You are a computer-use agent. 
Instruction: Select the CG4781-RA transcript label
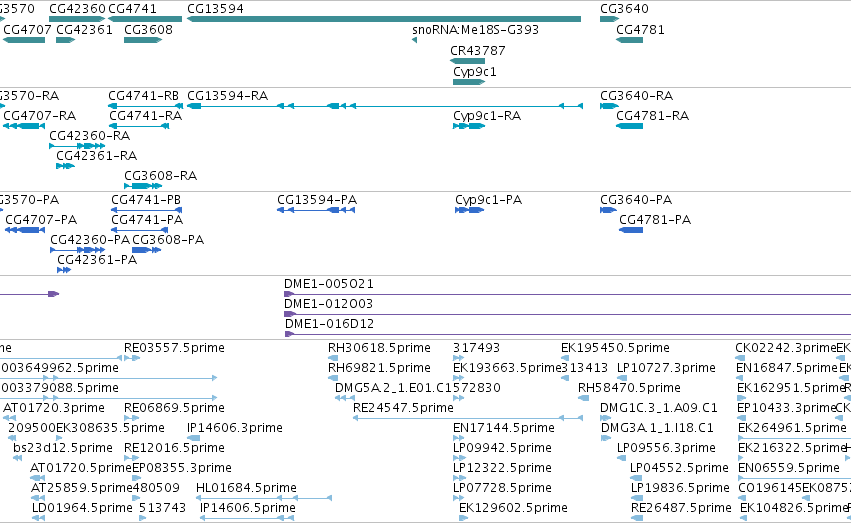click(x=652, y=116)
